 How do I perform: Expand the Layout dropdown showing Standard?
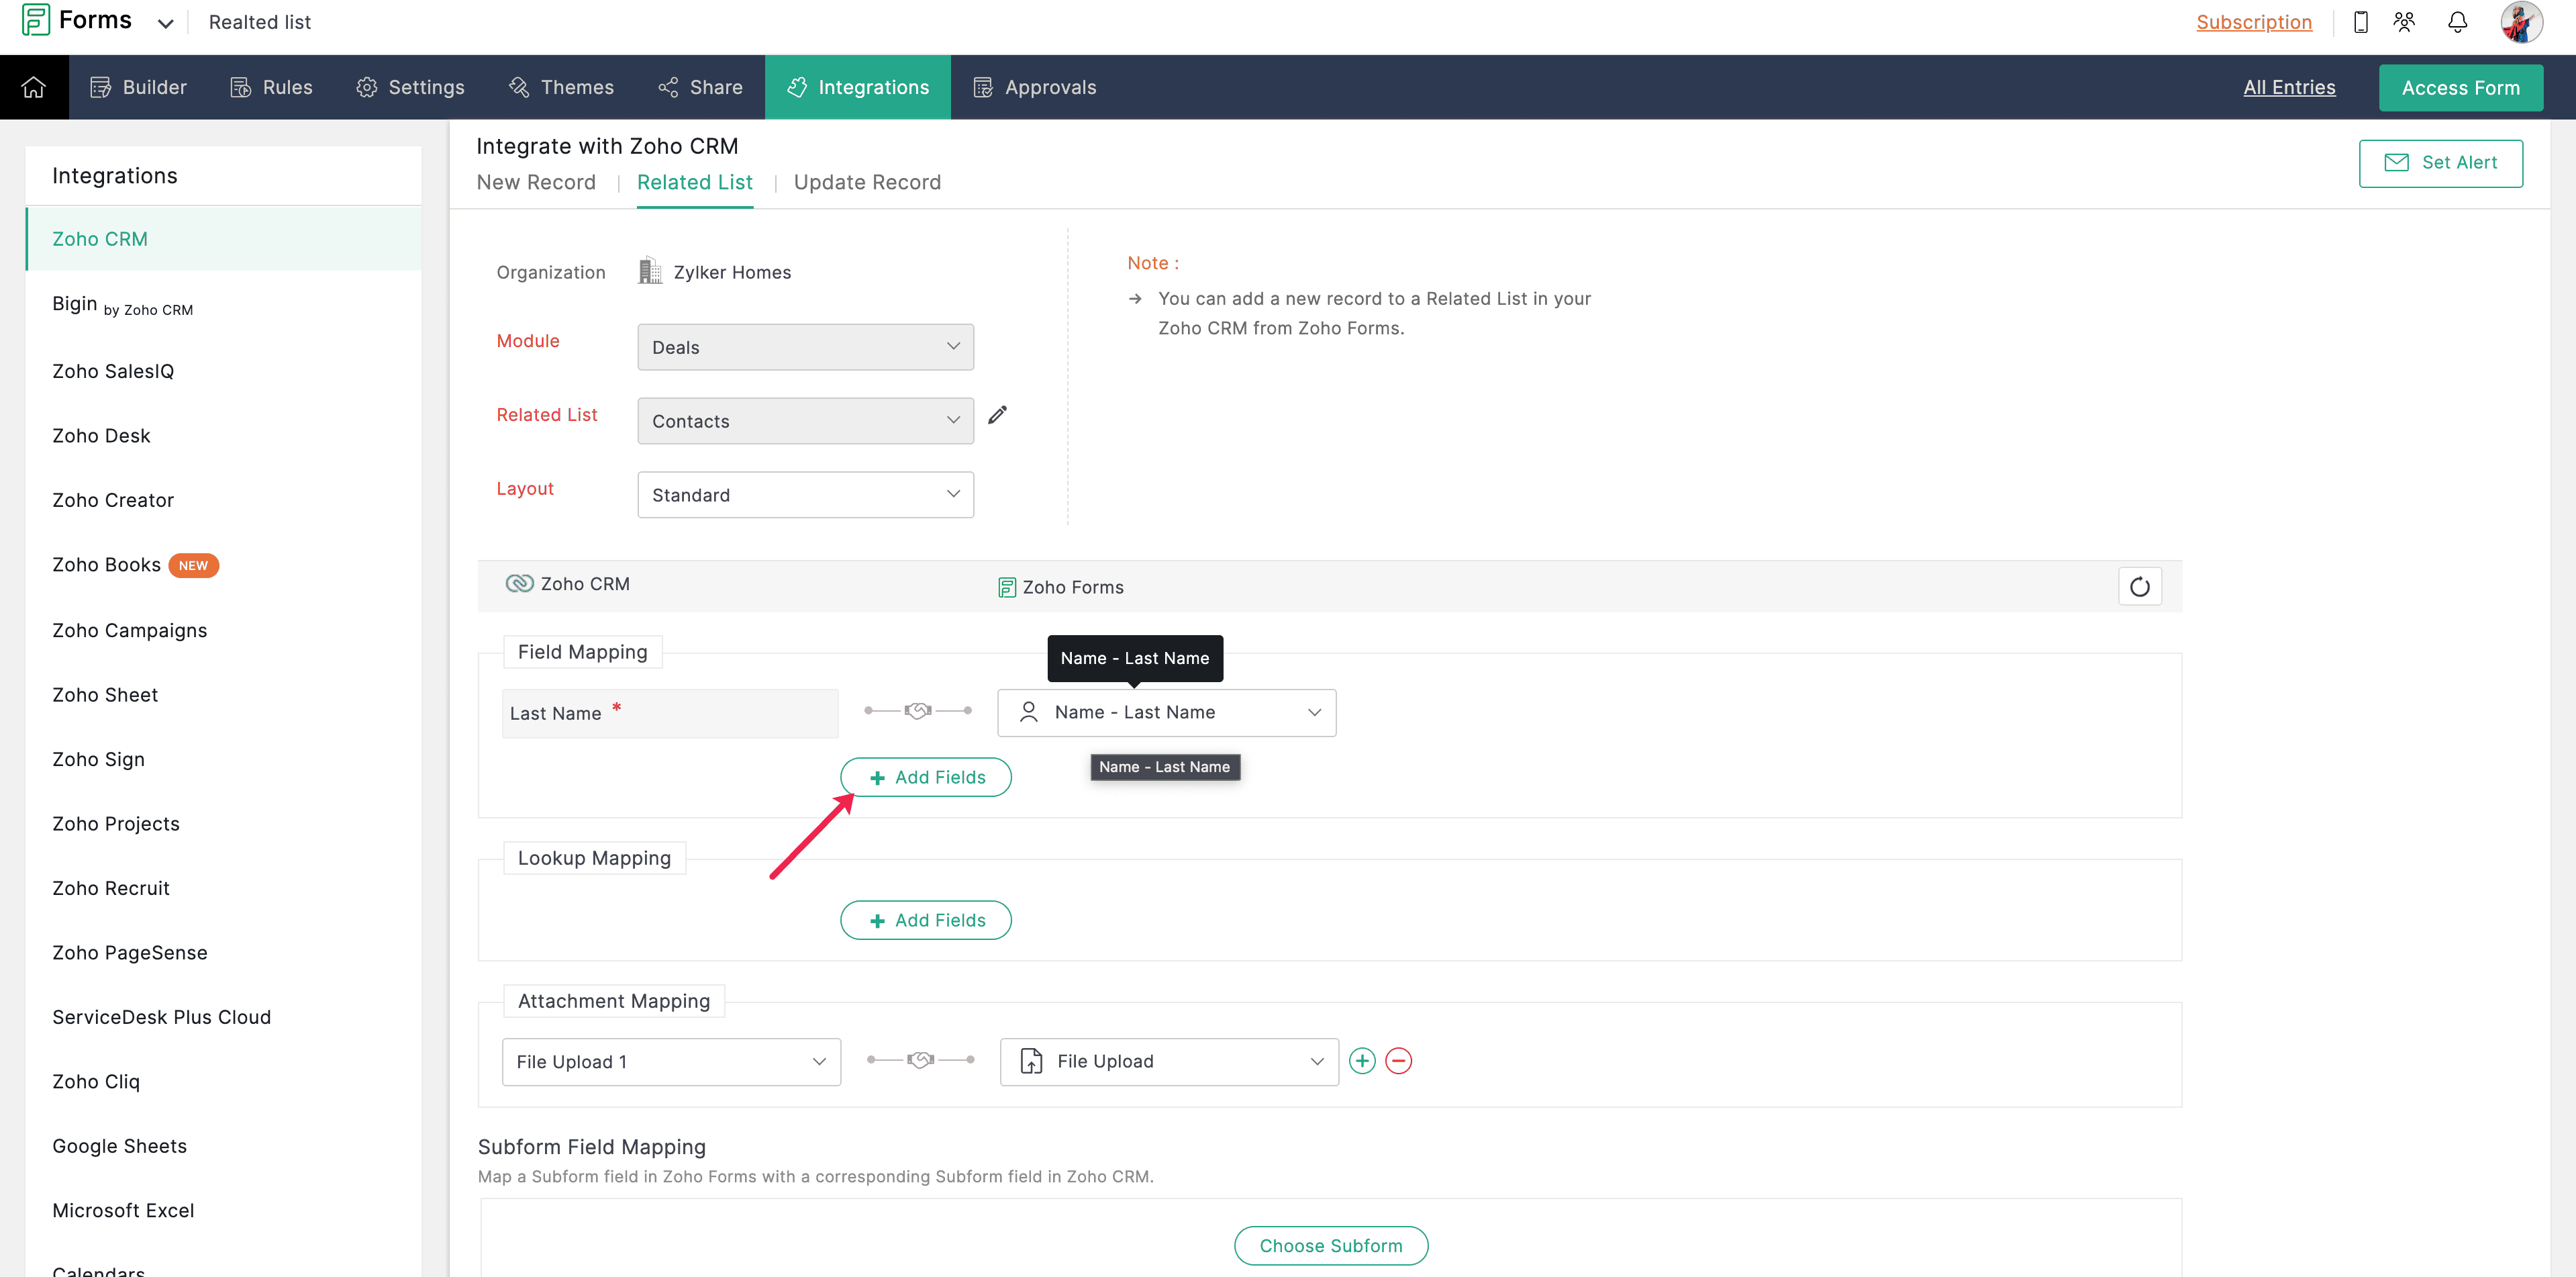pos(805,495)
